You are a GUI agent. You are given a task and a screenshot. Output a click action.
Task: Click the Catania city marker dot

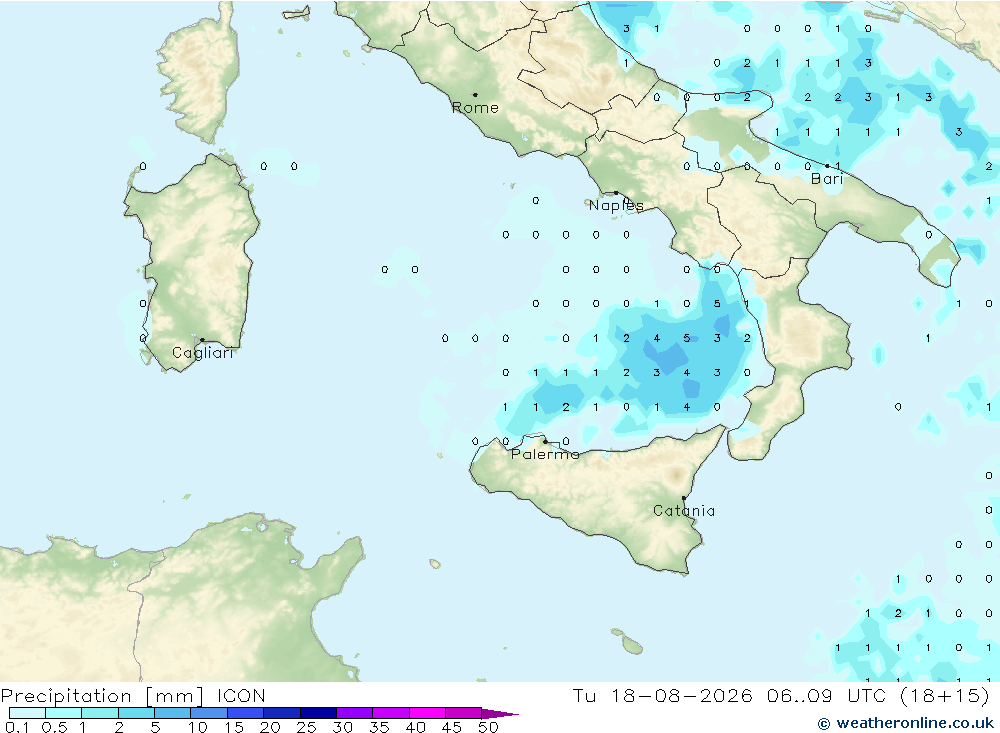click(684, 498)
